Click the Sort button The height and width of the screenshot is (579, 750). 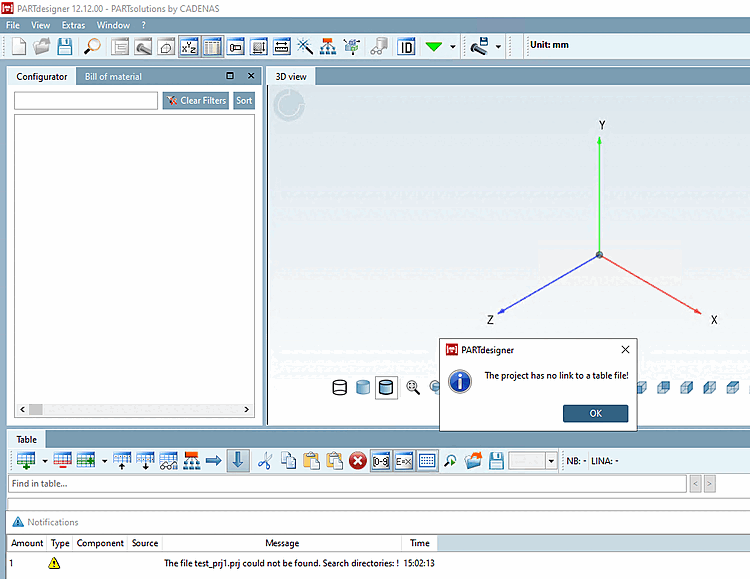coord(244,100)
